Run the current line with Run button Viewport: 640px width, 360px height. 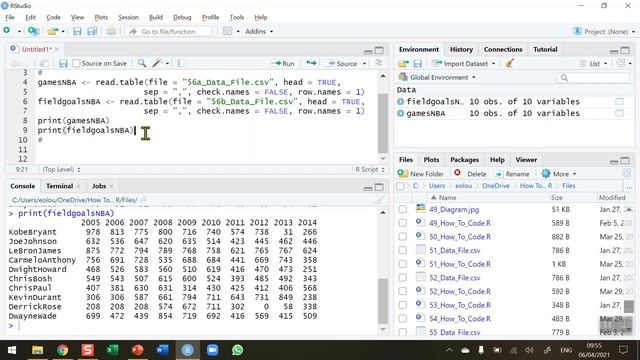(x=283, y=64)
